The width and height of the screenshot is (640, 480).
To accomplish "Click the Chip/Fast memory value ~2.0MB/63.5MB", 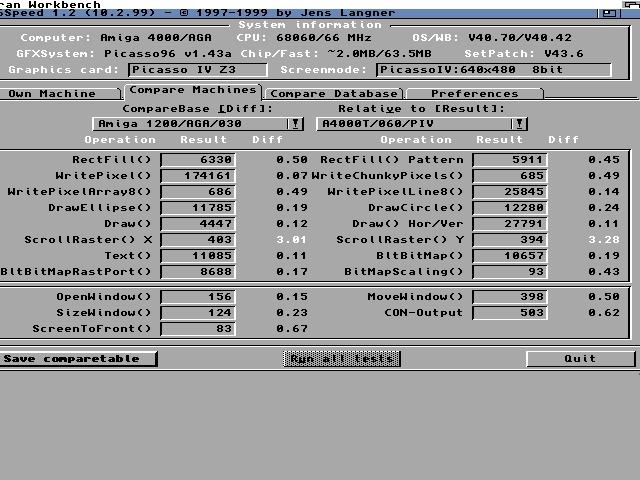I will coord(379,53).
